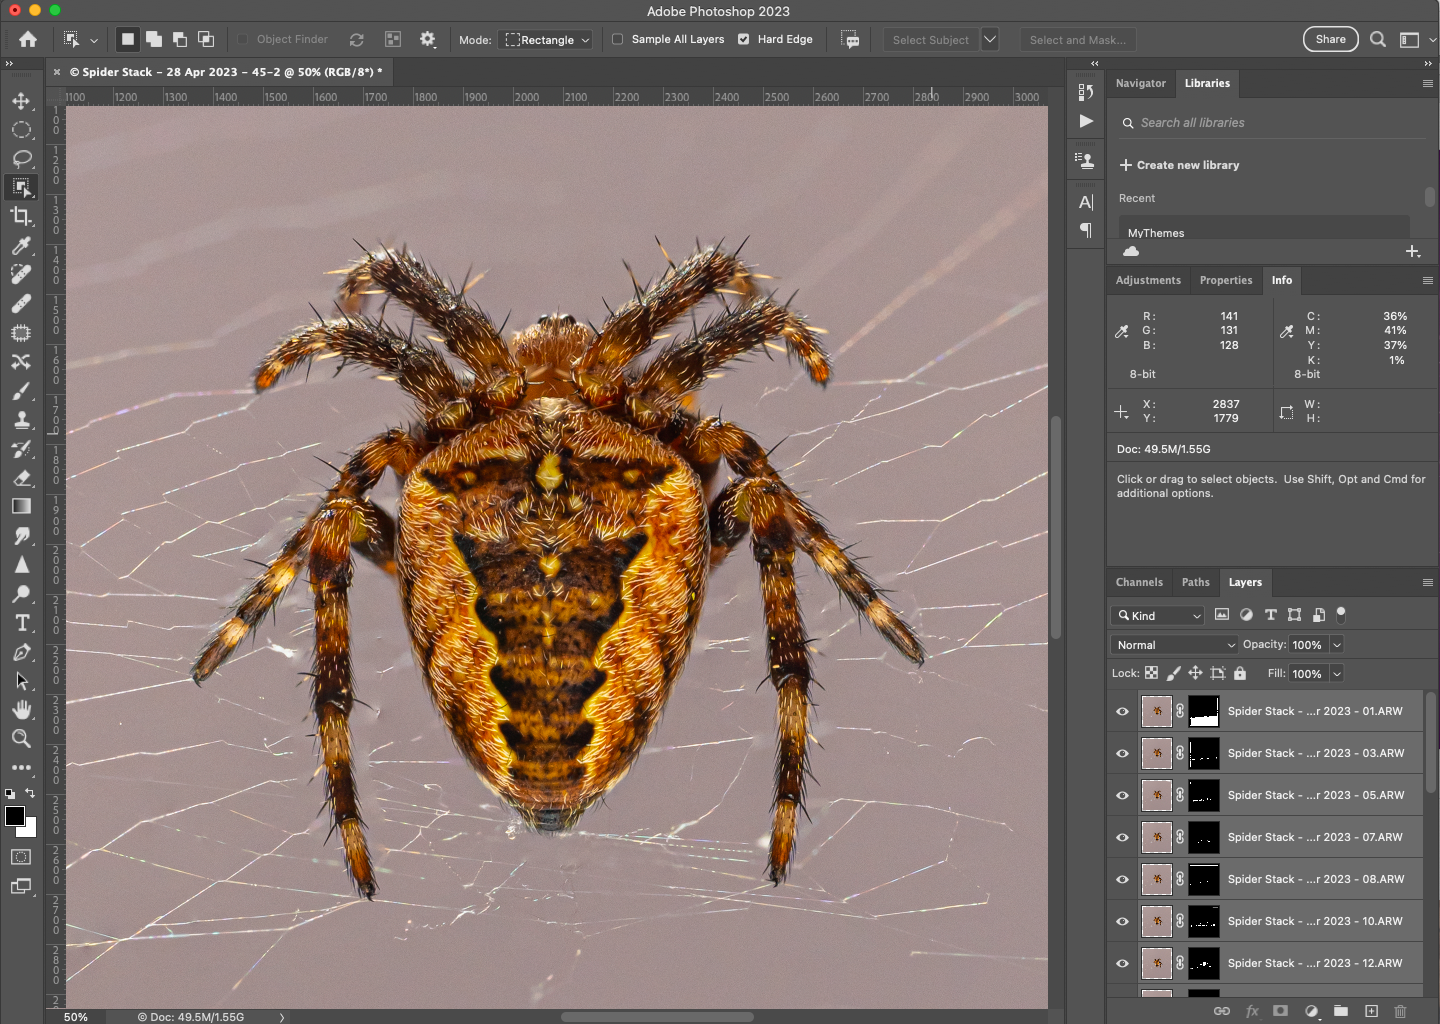Uncheck the Hard Edge checkbox
The width and height of the screenshot is (1440, 1024).
[x=744, y=39]
